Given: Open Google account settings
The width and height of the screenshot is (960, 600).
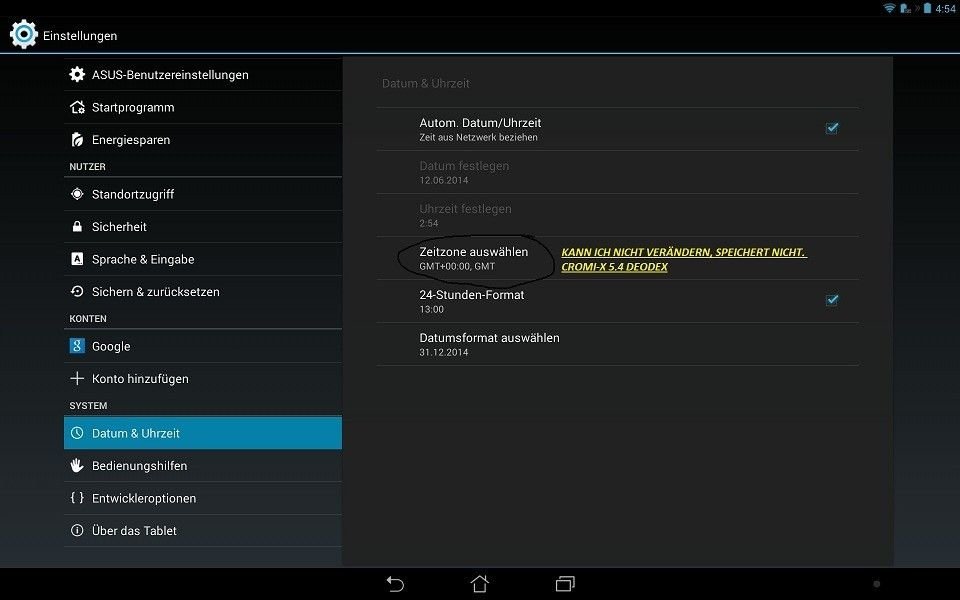Looking at the screenshot, I should (203, 346).
